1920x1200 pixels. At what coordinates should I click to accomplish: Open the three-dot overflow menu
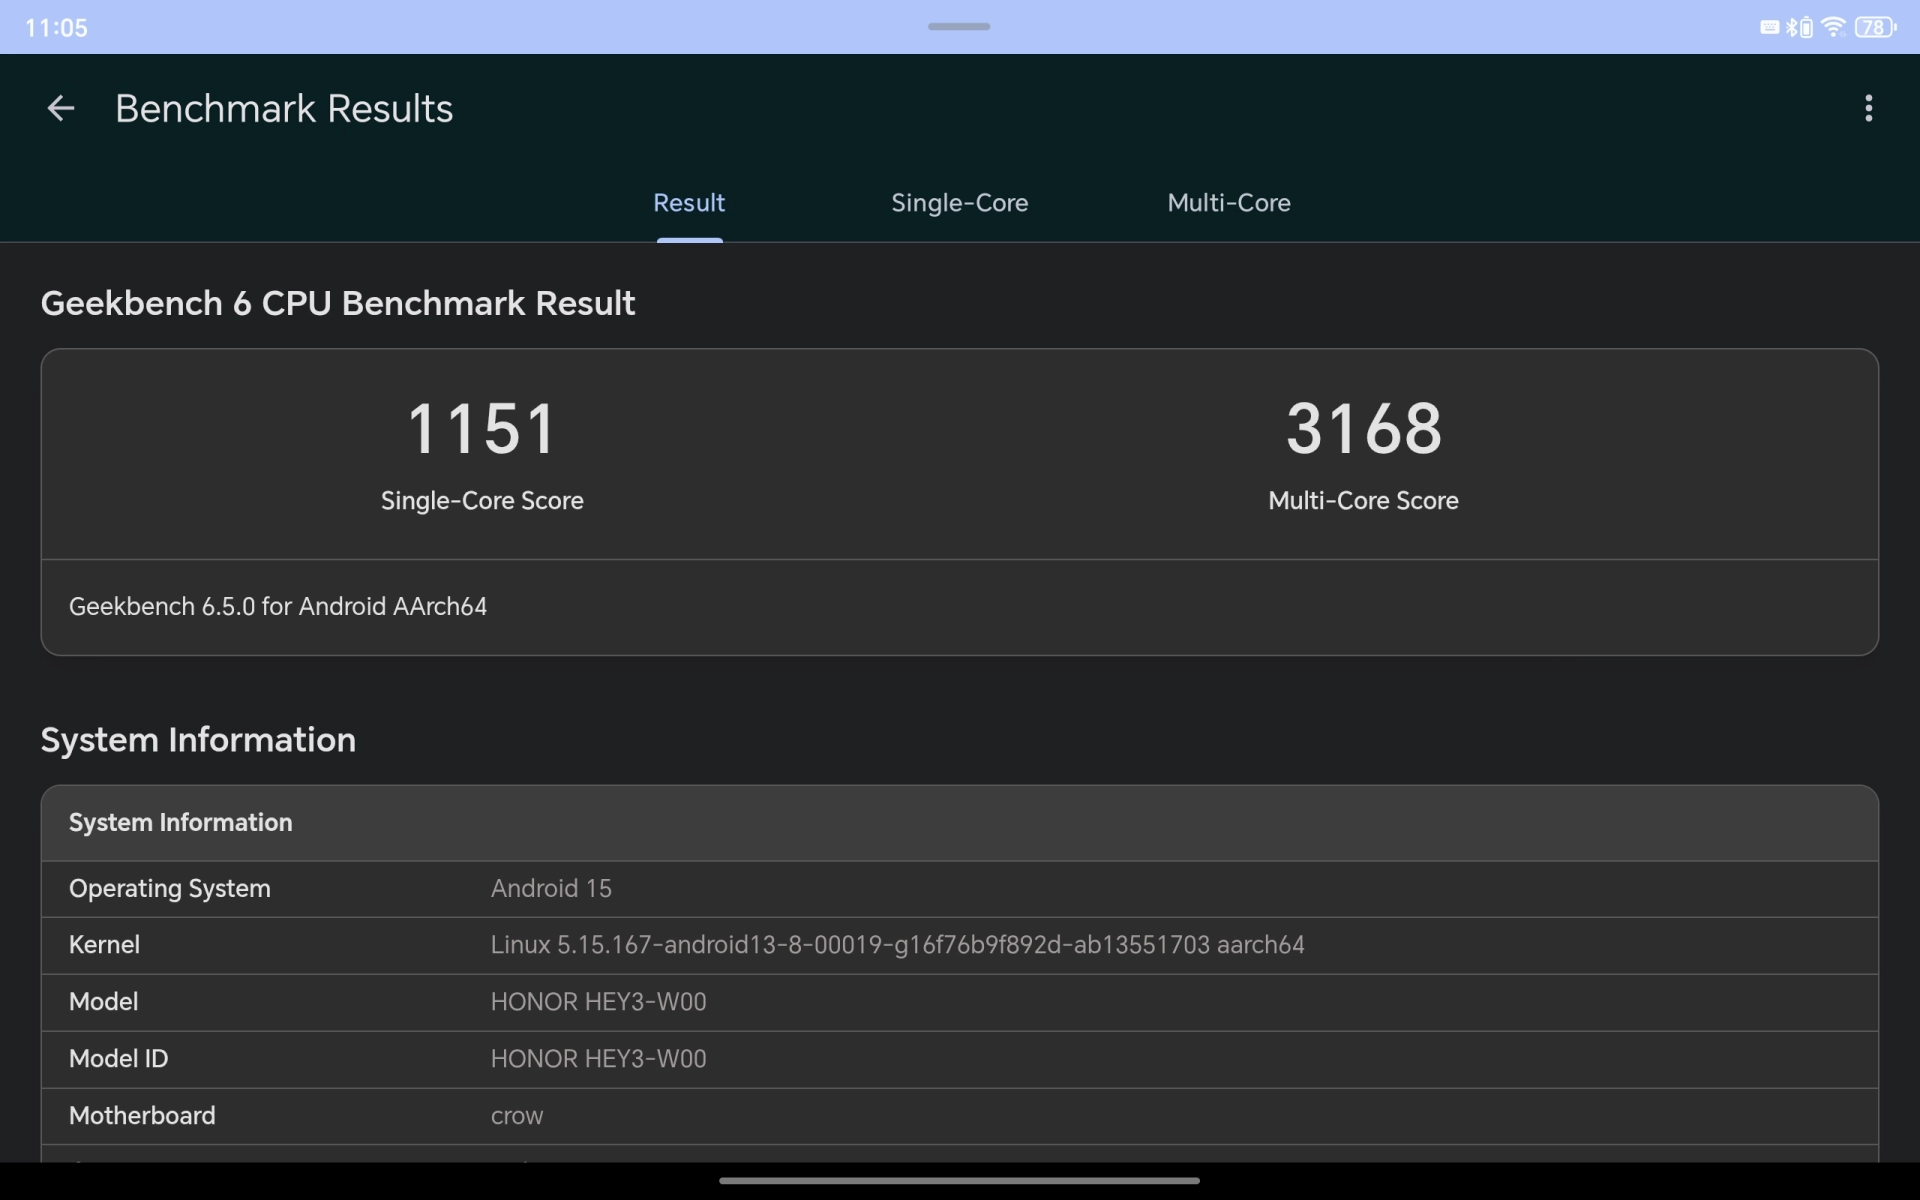[x=1868, y=108]
